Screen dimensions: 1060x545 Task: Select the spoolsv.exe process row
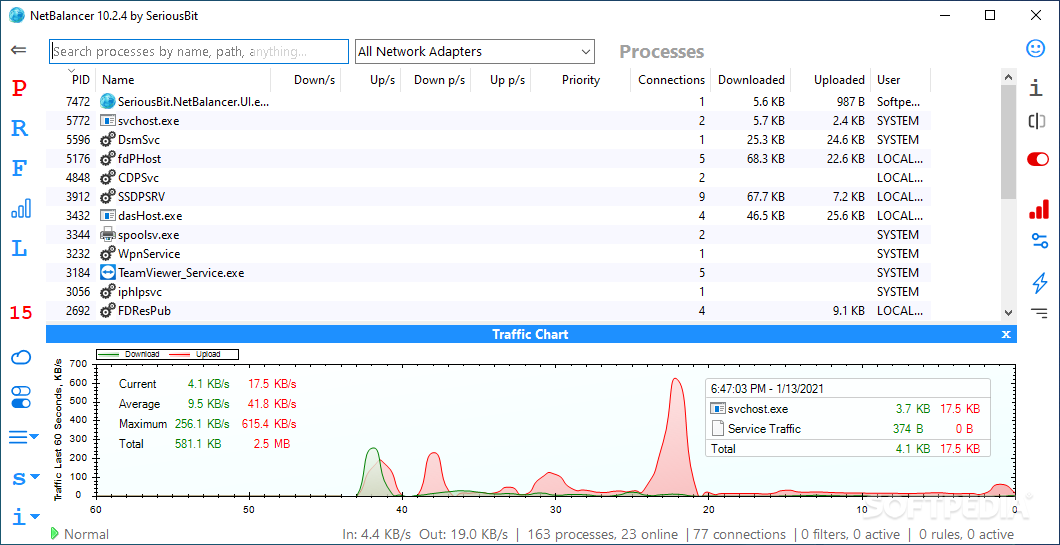[x=488, y=235]
